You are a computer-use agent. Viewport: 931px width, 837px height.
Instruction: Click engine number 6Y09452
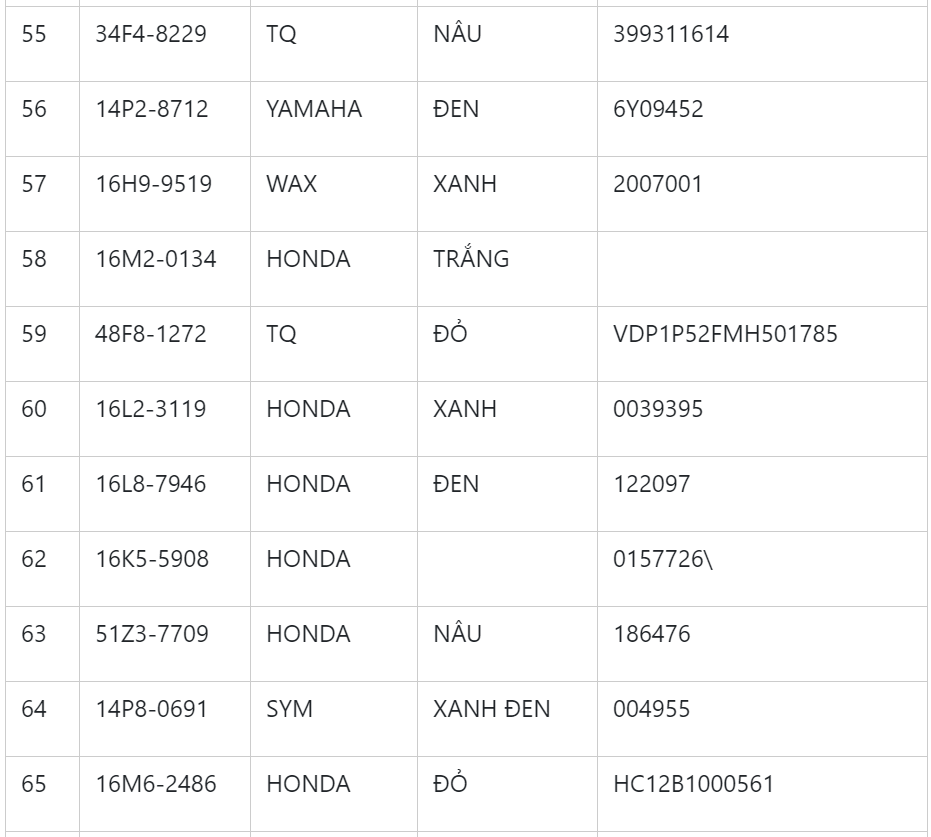coord(658,109)
